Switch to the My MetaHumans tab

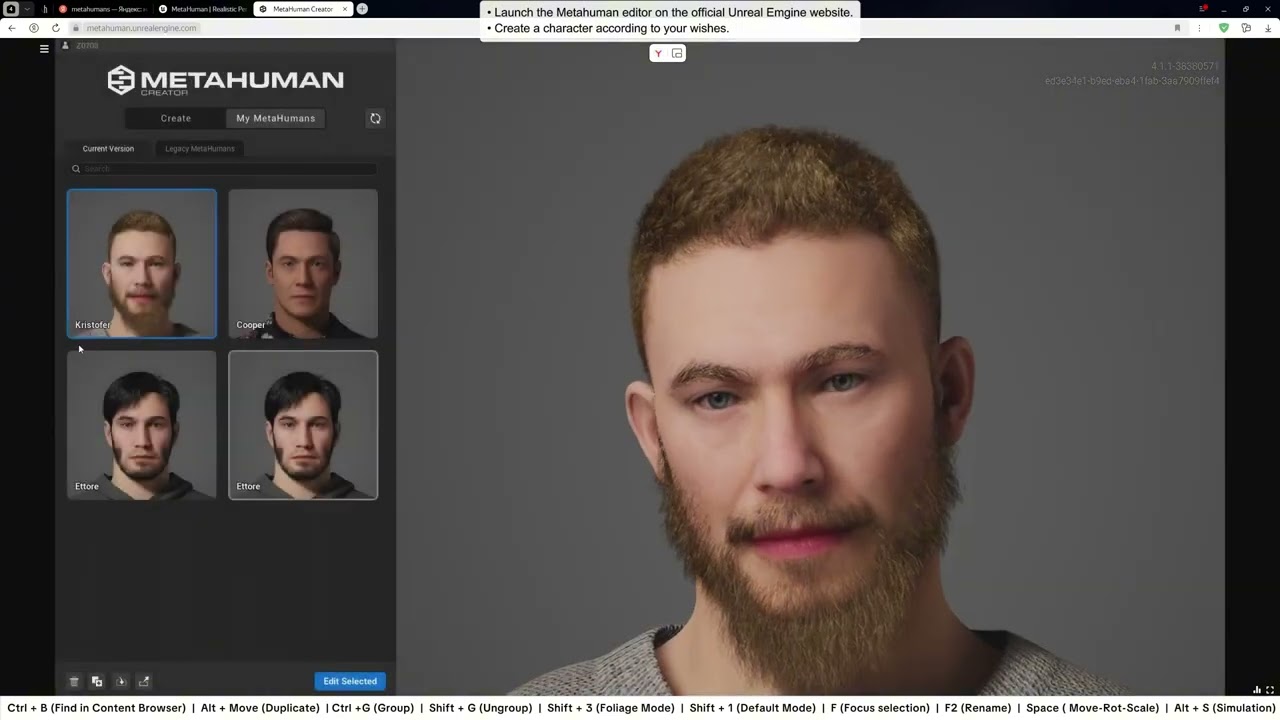point(276,118)
